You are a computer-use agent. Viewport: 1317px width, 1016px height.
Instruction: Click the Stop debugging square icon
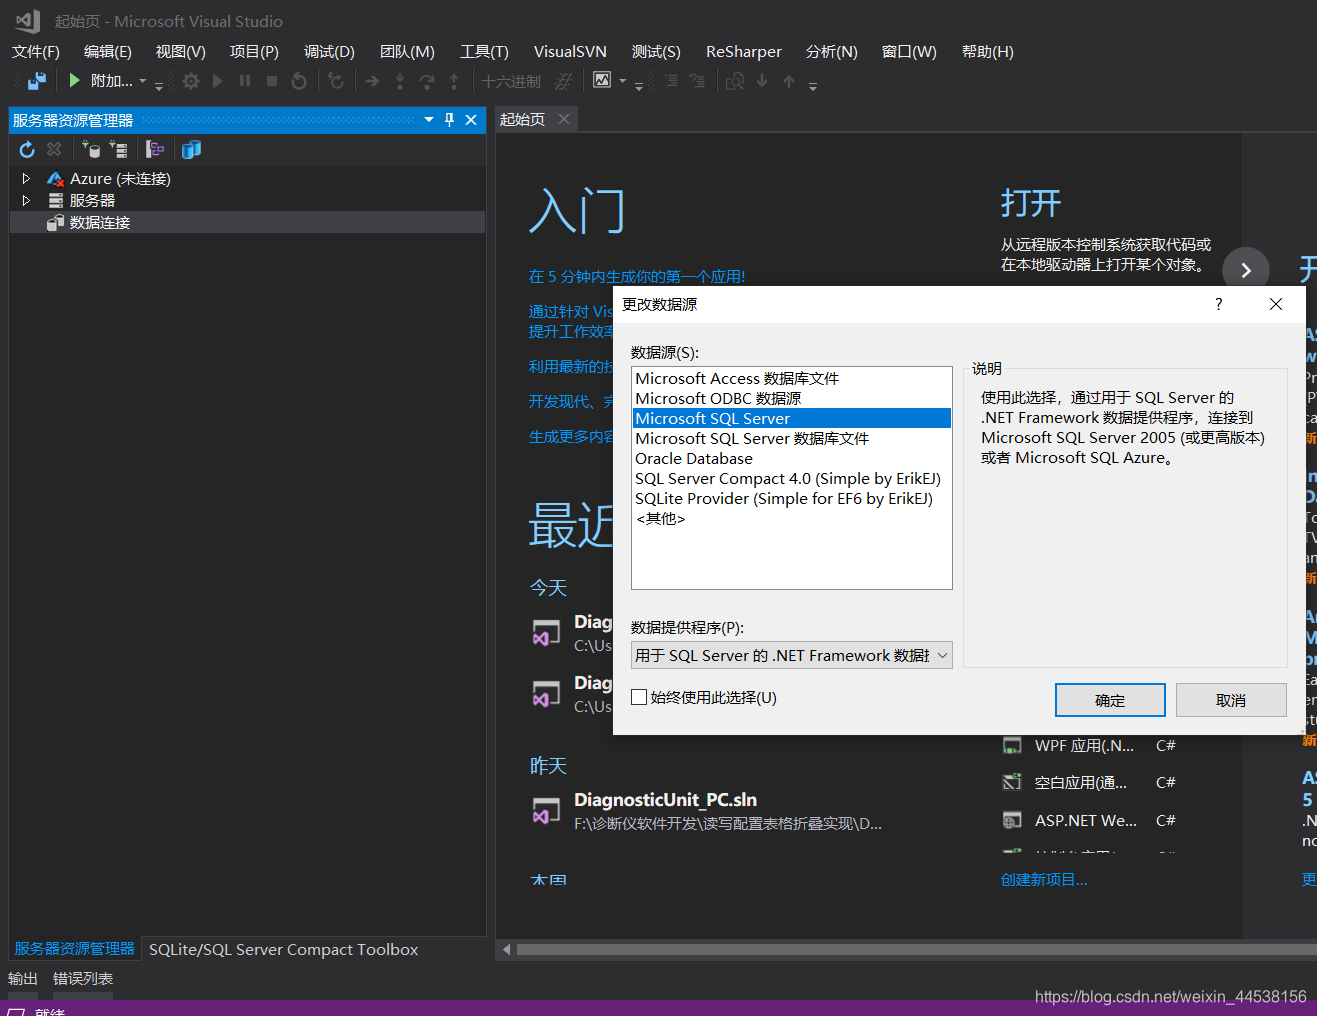tap(272, 81)
